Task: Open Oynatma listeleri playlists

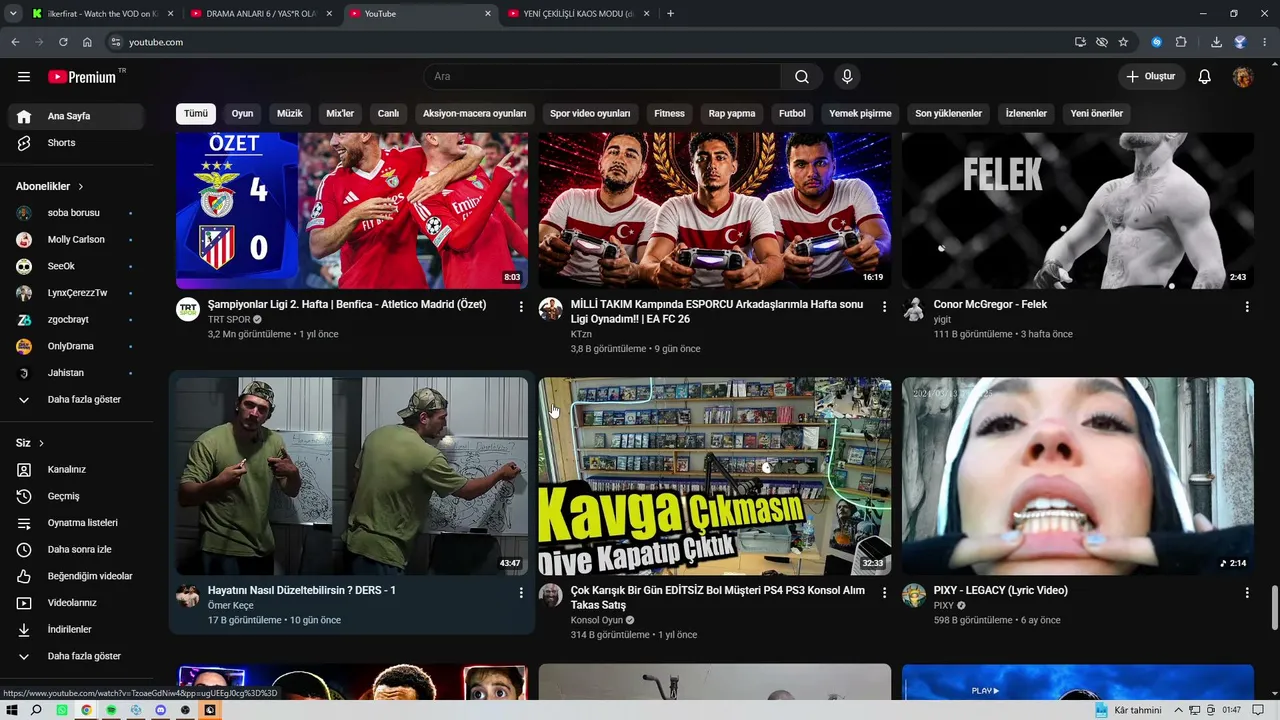Action: tap(76, 523)
